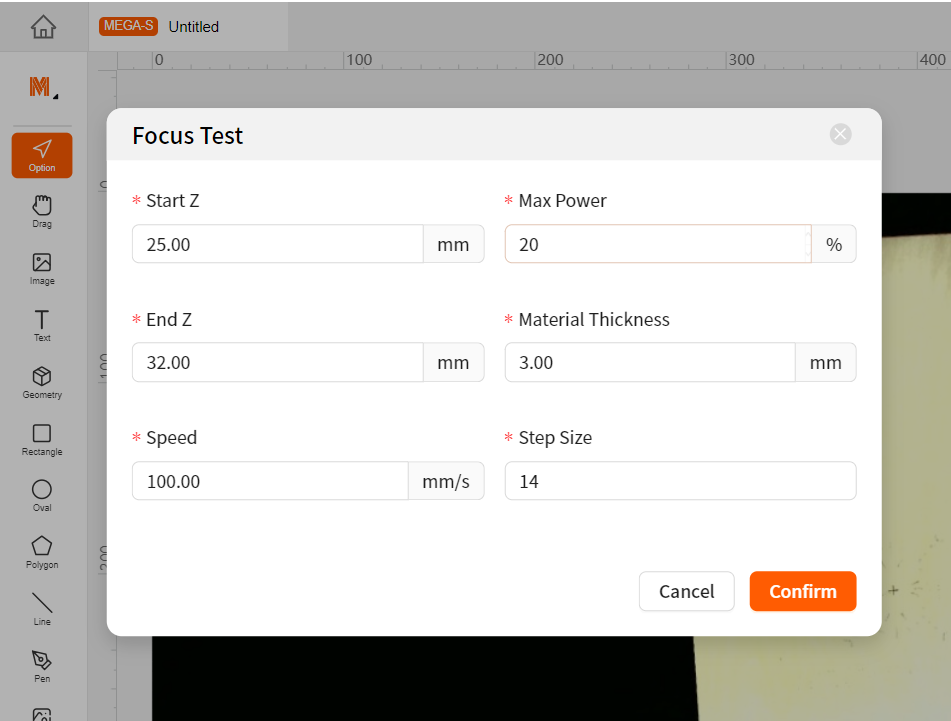Click the Material Thickness input field
Viewport: 951px width, 721px height.
click(x=650, y=362)
